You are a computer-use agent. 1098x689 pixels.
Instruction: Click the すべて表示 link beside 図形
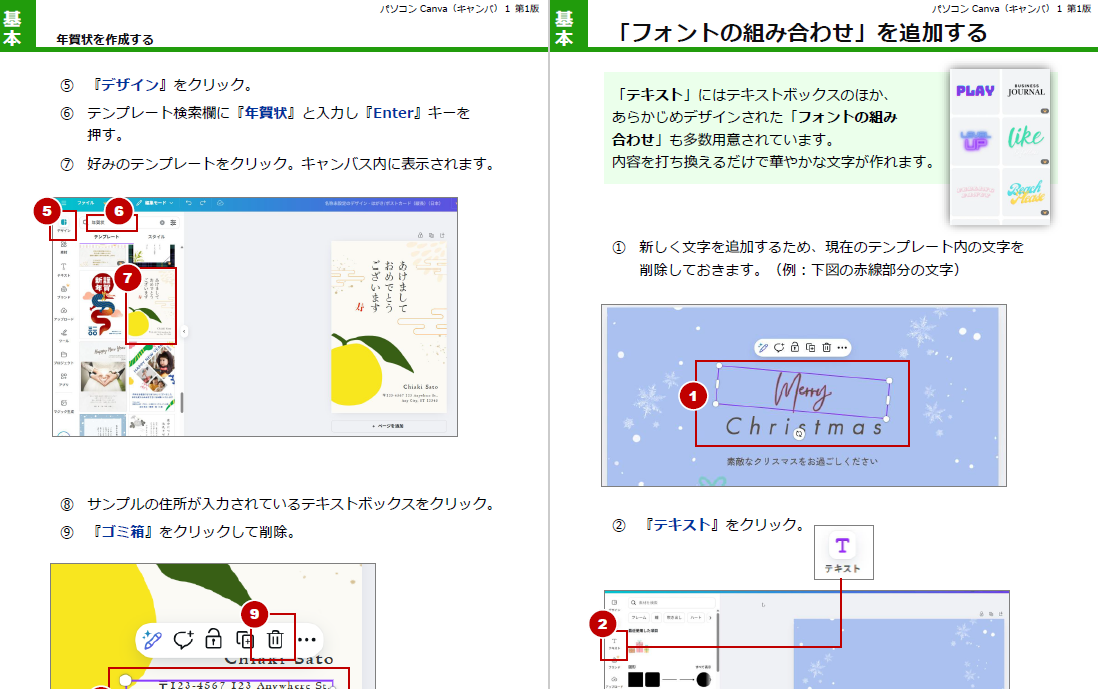pyautogui.click(x=703, y=667)
